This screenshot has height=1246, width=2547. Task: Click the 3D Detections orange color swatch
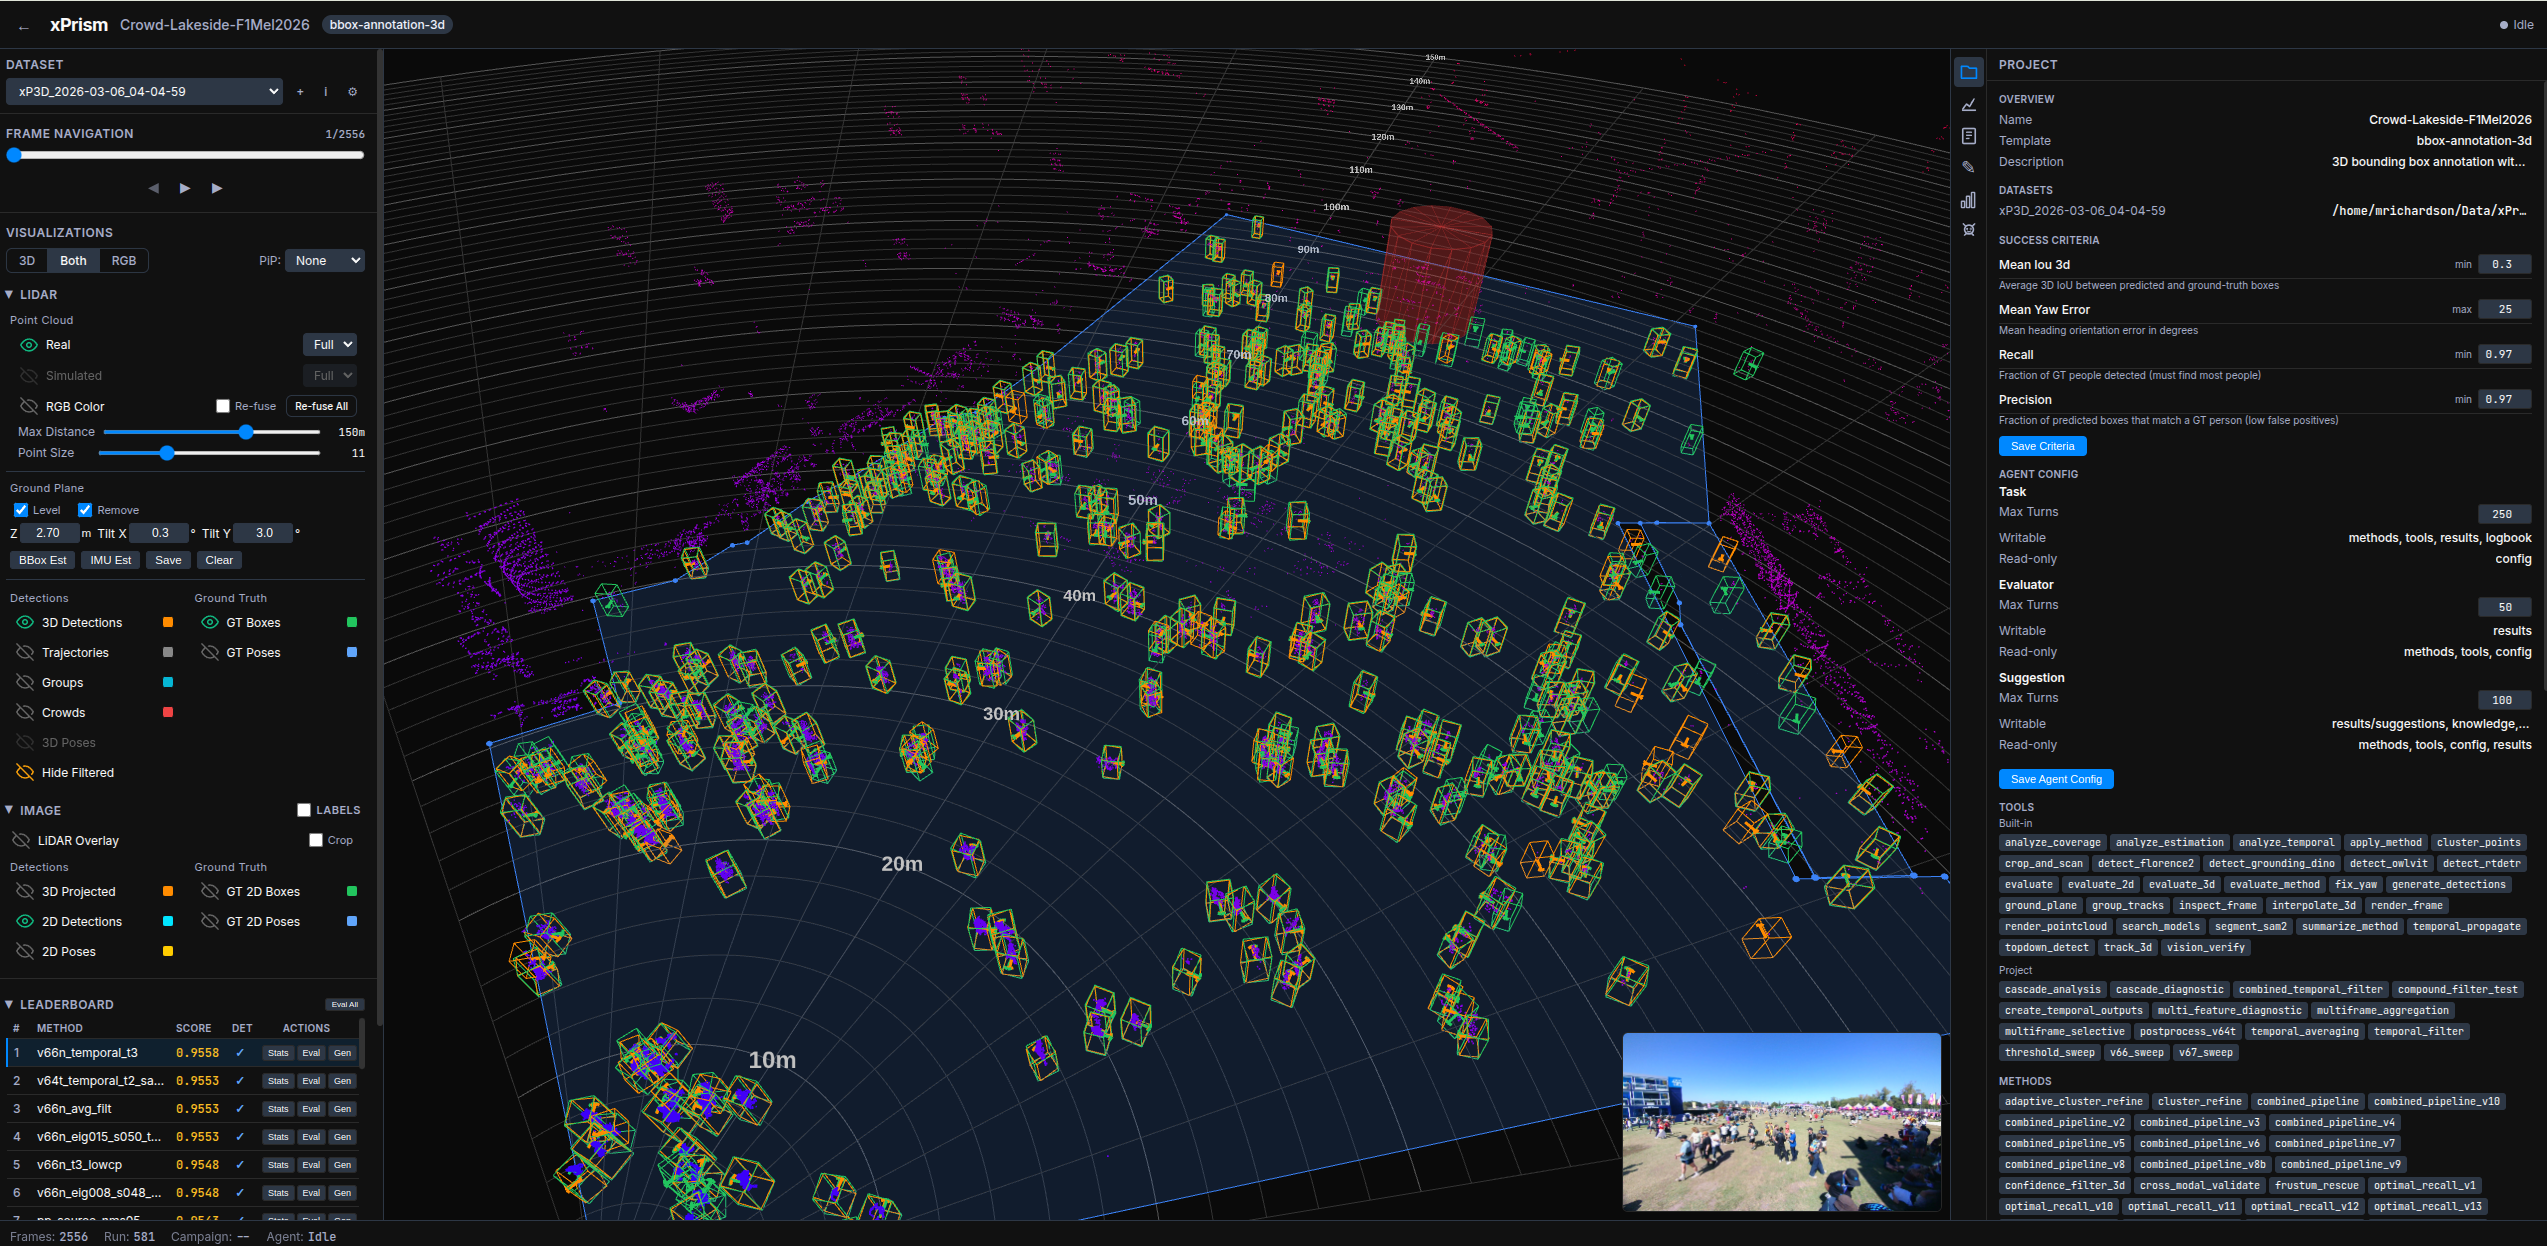[168, 623]
